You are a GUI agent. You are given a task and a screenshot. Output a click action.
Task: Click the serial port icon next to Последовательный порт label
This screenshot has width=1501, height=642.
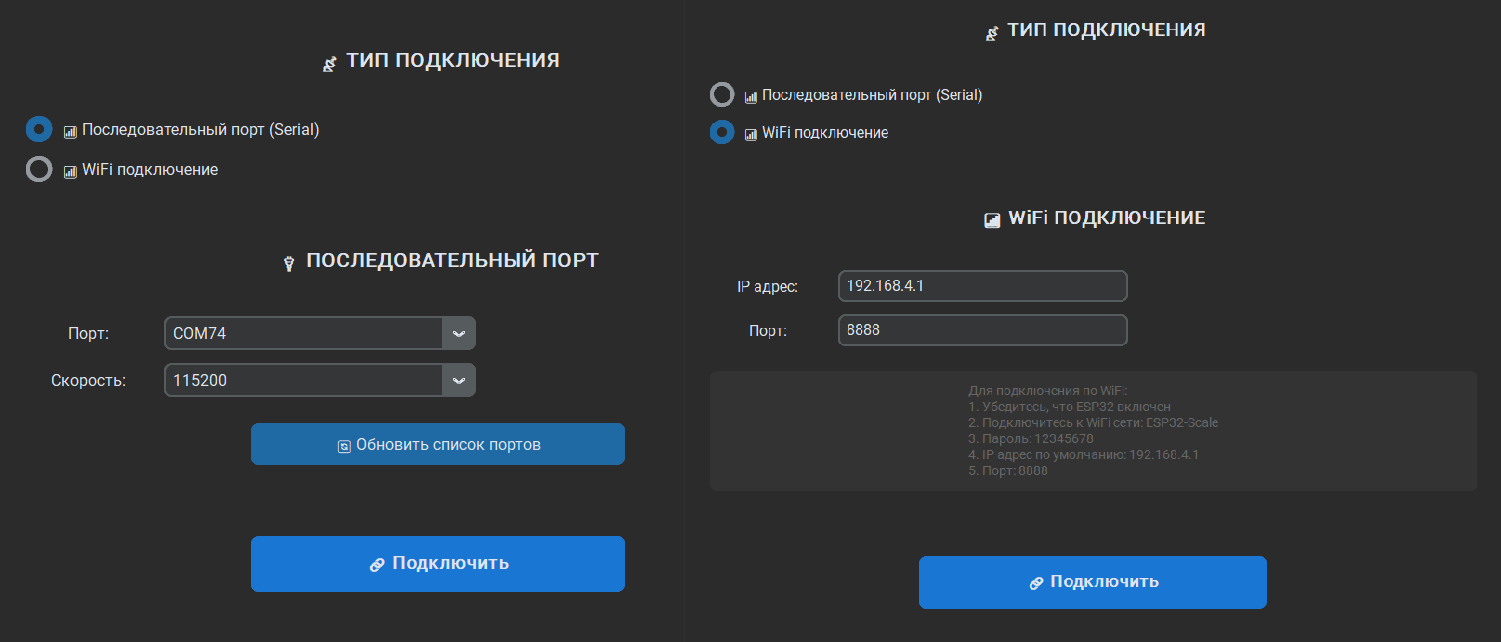click(68, 129)
